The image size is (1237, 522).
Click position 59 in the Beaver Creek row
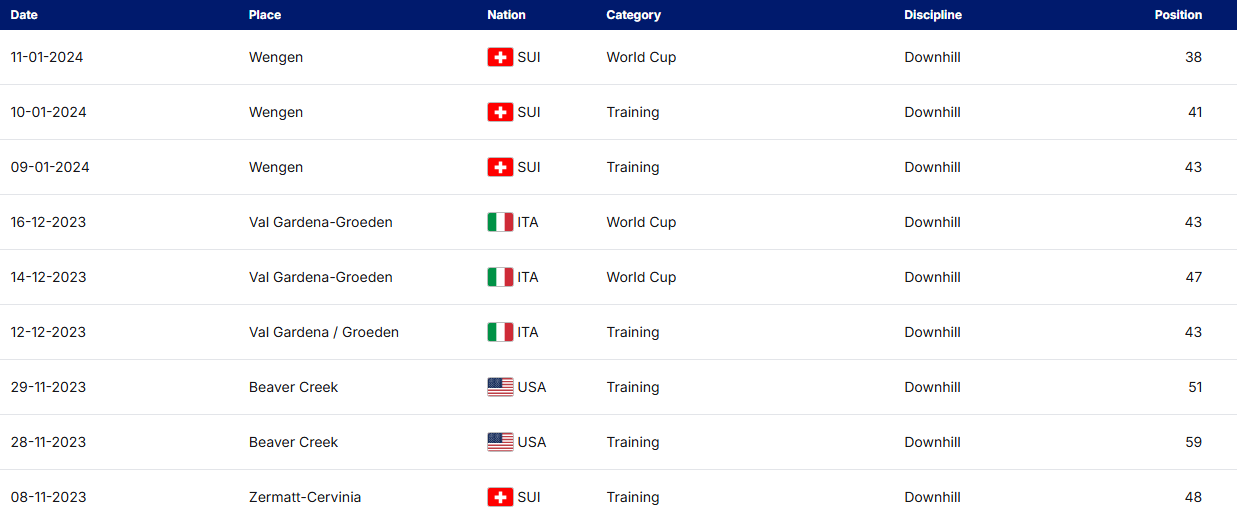click(x=1193, y=443)
